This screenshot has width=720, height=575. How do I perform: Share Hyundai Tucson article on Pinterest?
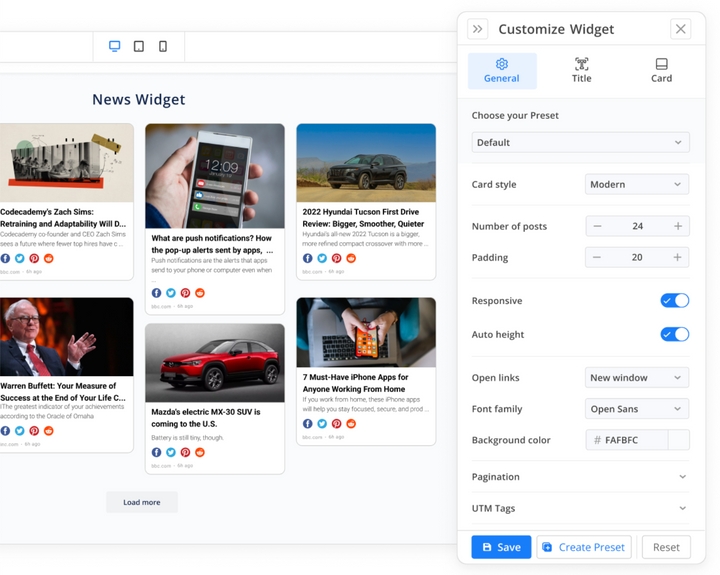(x=337, y=258)
